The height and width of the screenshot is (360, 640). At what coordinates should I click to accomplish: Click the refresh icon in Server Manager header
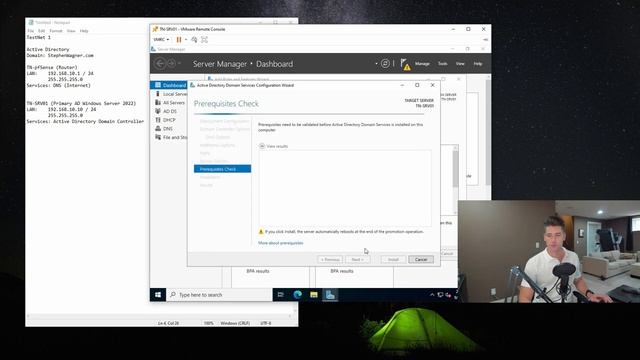[x=385, y=63]
